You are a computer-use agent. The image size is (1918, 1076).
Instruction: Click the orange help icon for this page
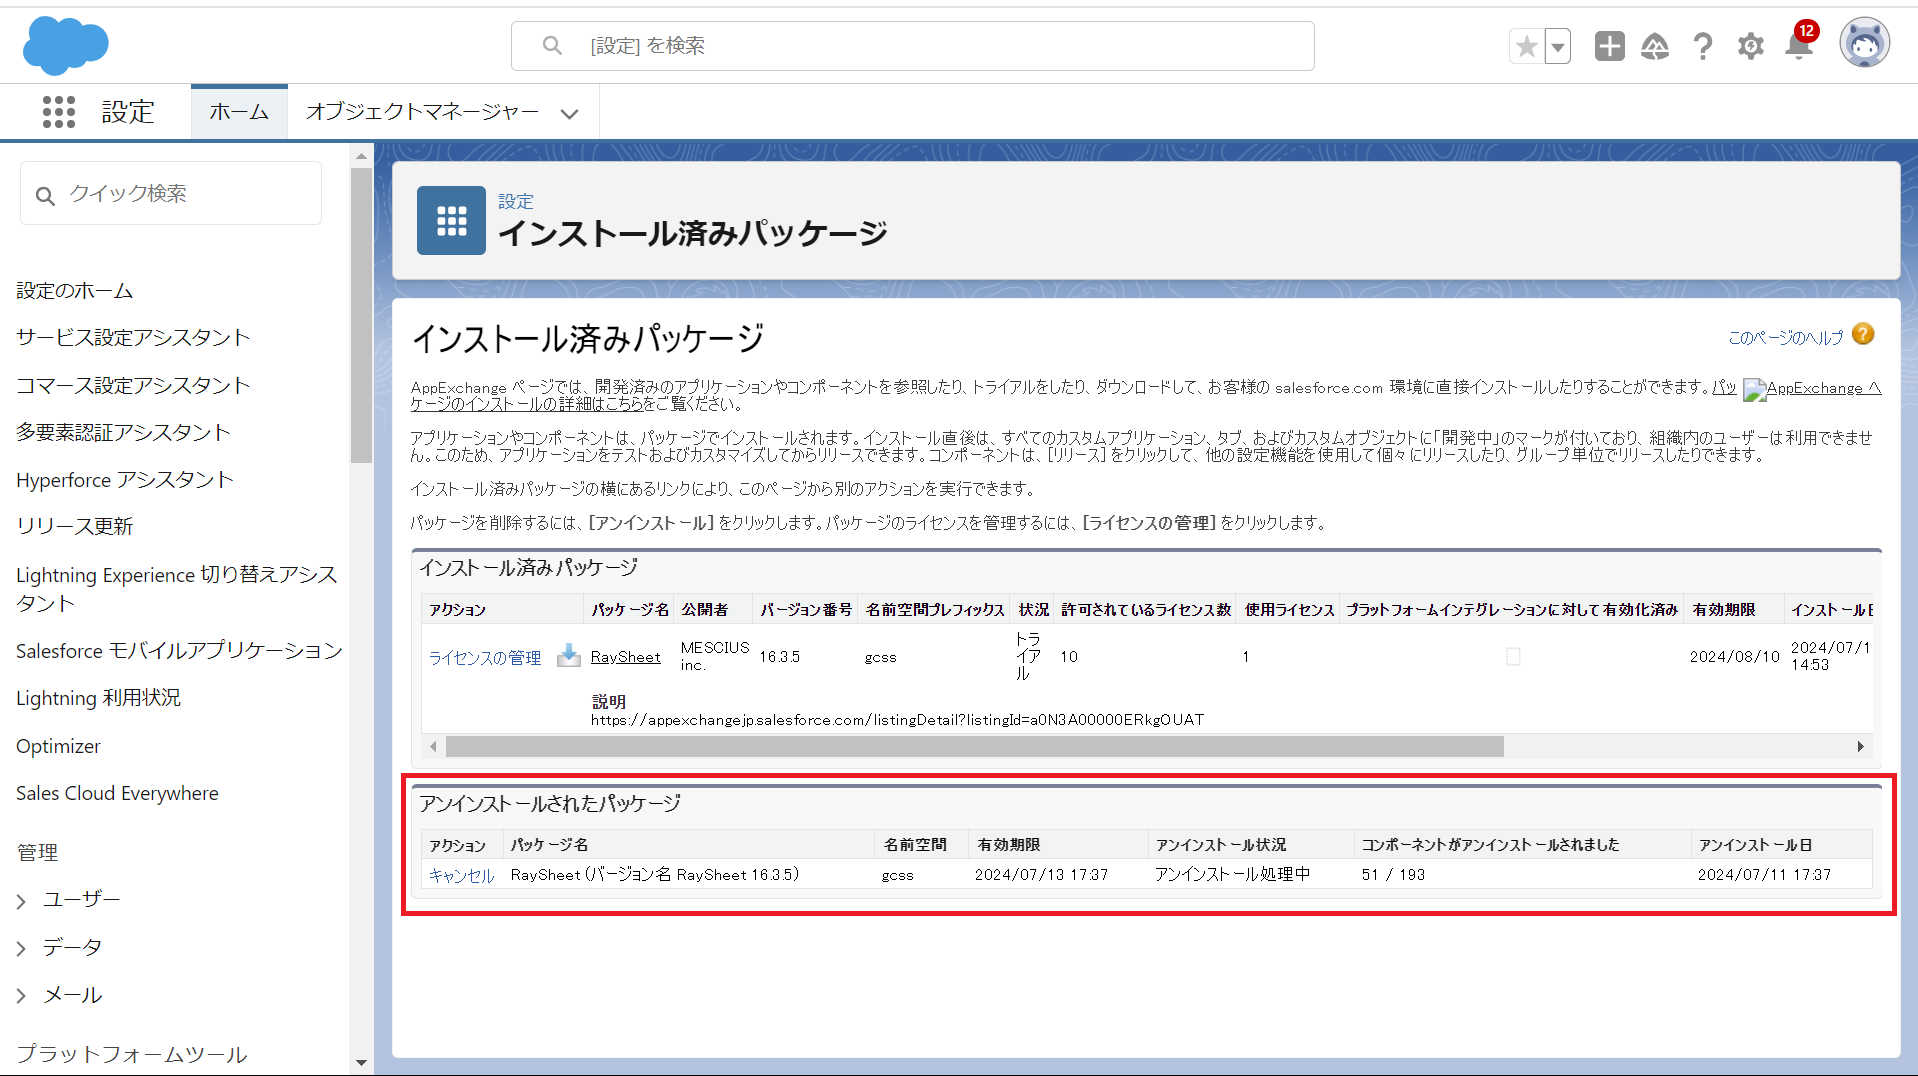click(x=1863, y=334)
